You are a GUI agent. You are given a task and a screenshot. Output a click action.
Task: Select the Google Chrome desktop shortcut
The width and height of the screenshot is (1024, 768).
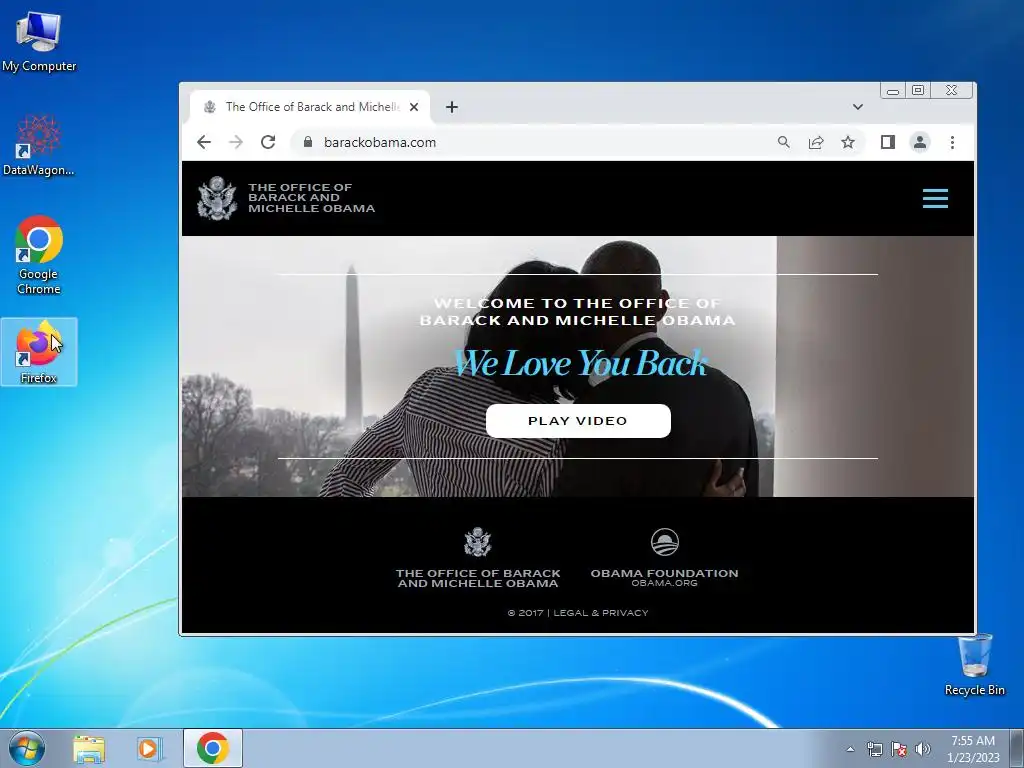[39, 255]
